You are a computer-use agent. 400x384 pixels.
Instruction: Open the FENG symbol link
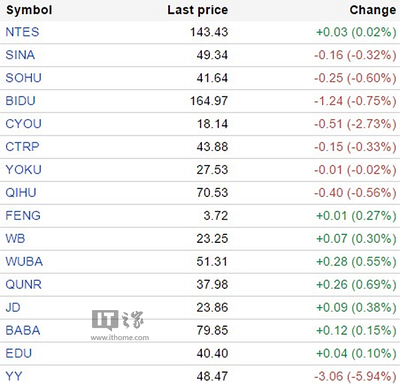[23, 216]
